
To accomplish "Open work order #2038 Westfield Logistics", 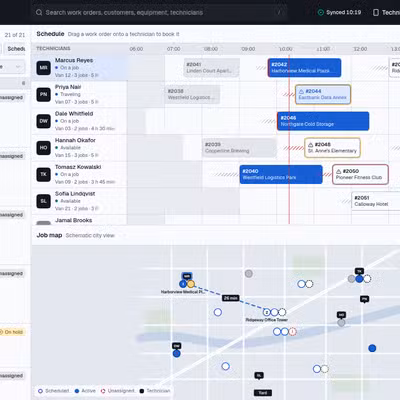I will point(192,94).
